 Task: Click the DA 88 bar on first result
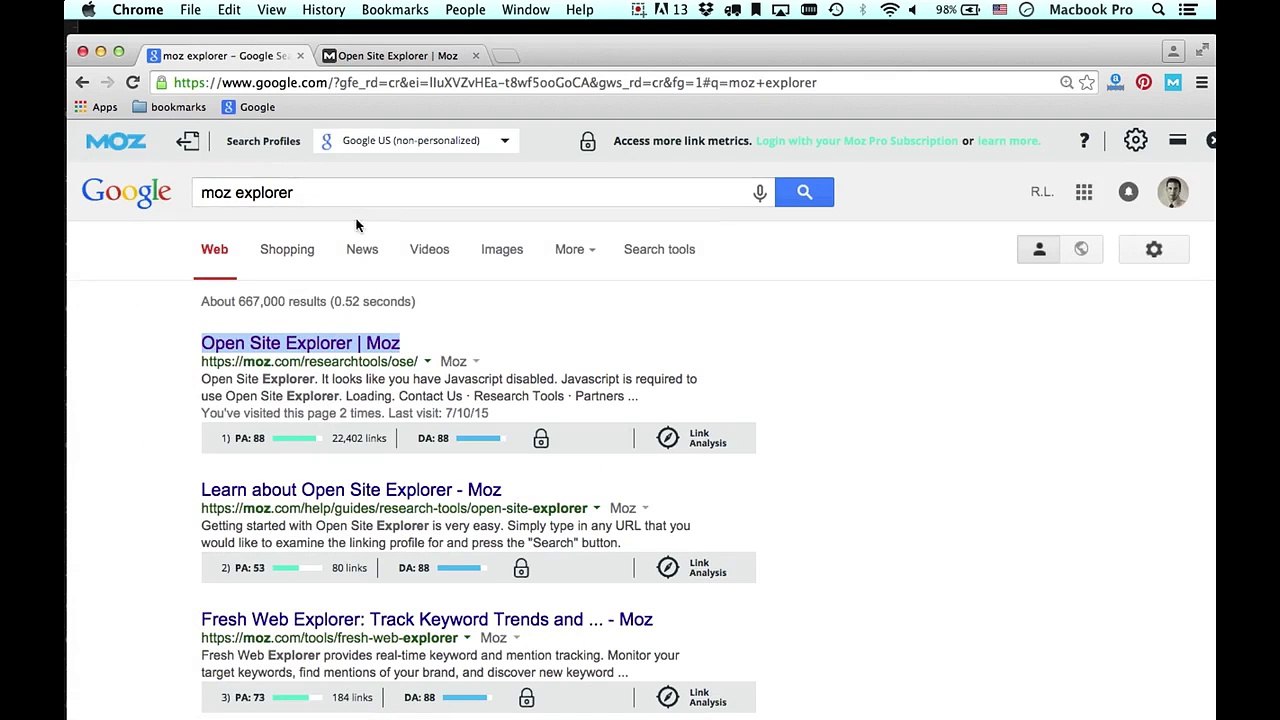[479, 438]
